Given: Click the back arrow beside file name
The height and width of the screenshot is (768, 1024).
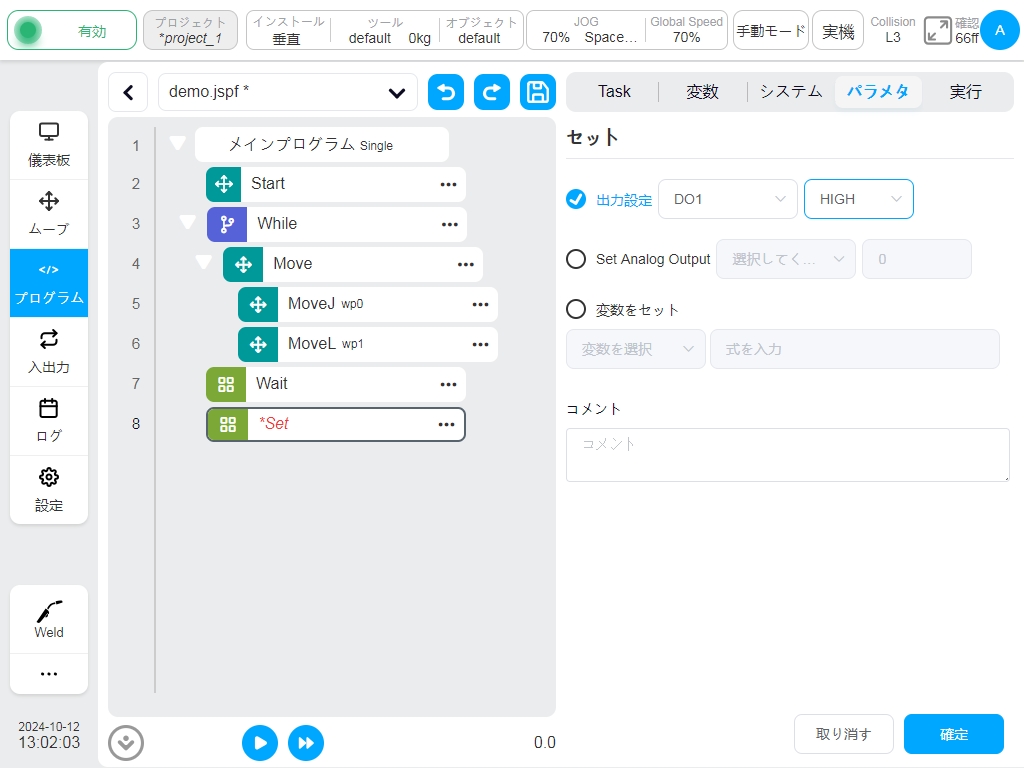Looking at the screenshot, I should point(129,92).
